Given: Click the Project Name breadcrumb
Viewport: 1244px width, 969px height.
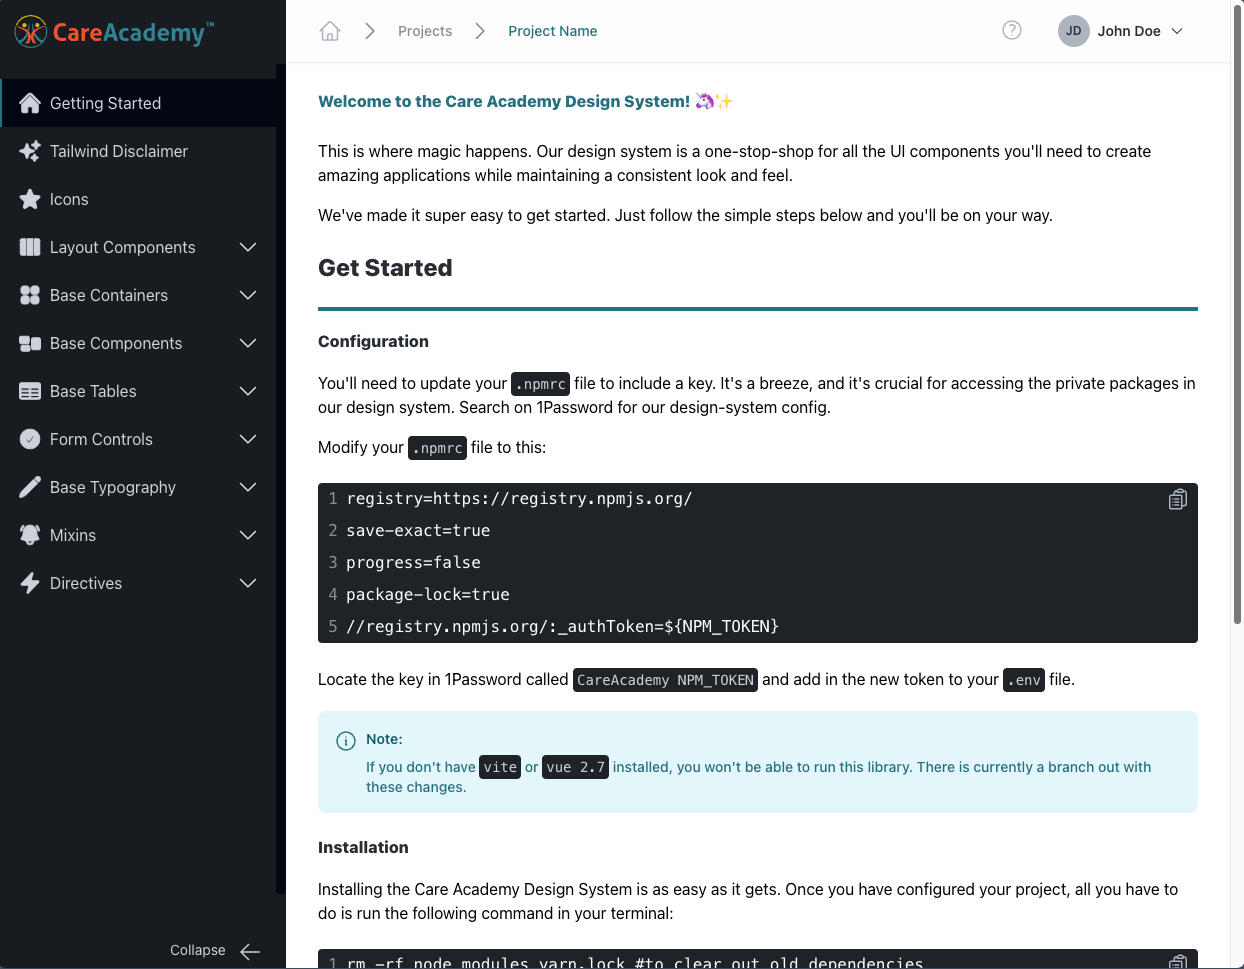Looking at the screenshot, I should (552, 31).
